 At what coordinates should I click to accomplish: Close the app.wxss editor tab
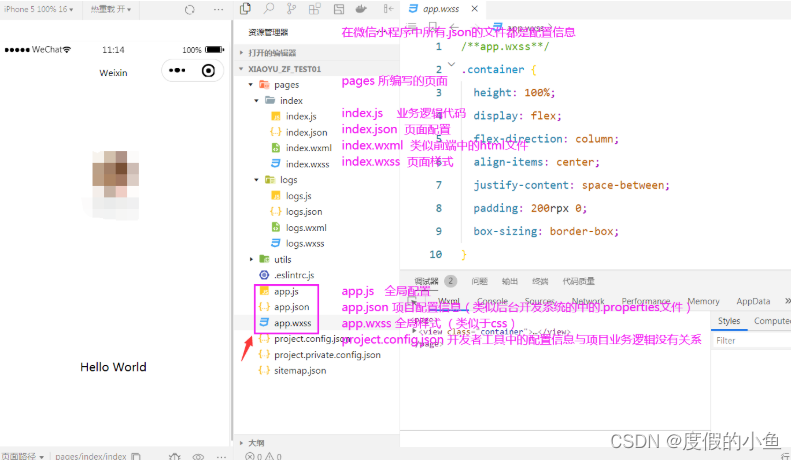click(x=474, y=9)
